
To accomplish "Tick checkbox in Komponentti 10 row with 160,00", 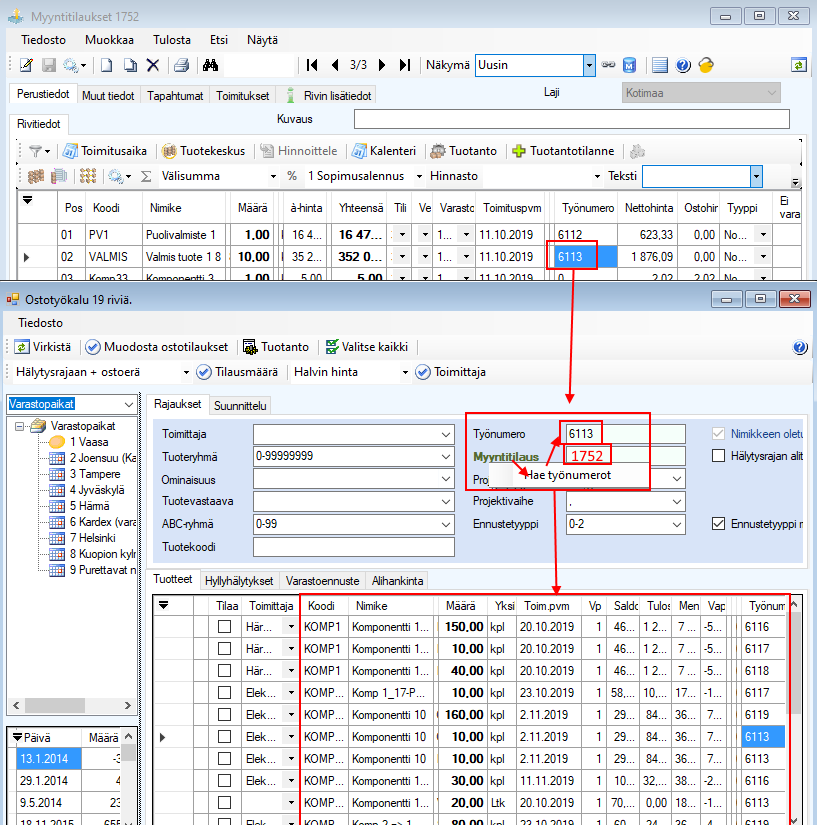I will [x=225, y=715].
